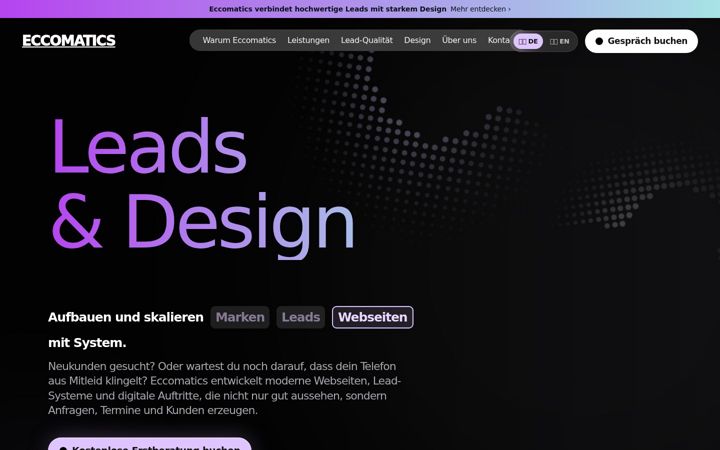Click the text 'mit System.'
This screenshot has height=450, width=720.
pos(87,343)
